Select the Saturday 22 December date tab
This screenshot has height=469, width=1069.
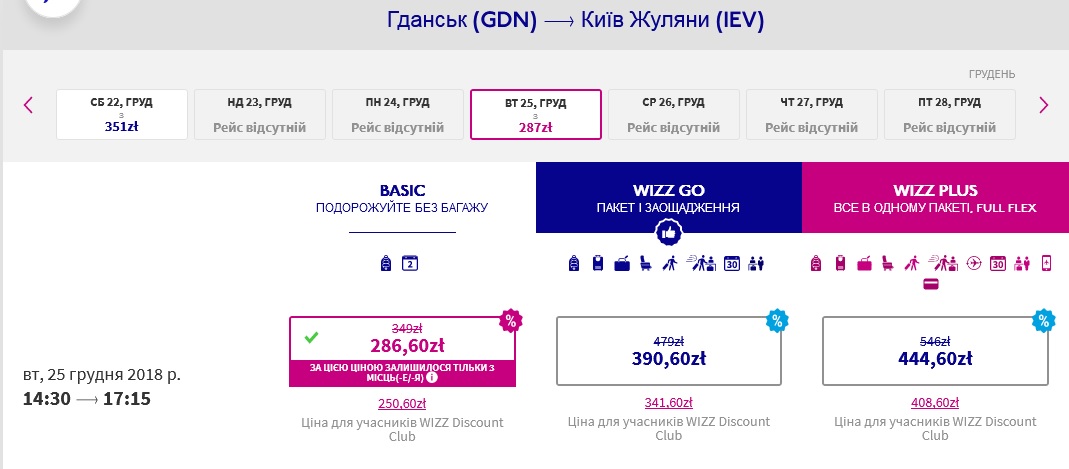(121, 115)
